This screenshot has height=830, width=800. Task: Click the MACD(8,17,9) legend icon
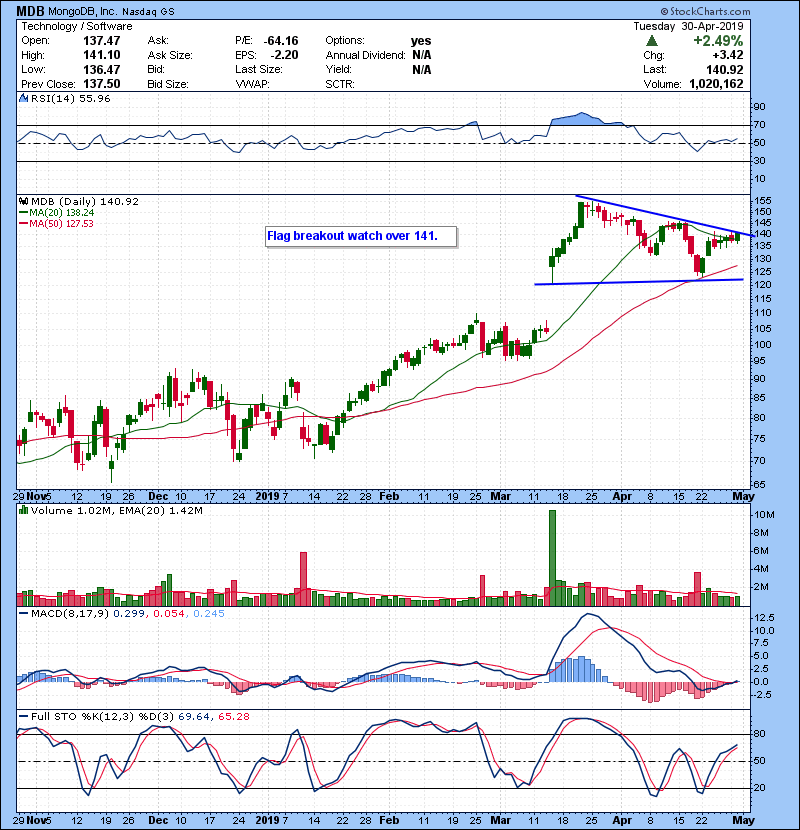23,614
